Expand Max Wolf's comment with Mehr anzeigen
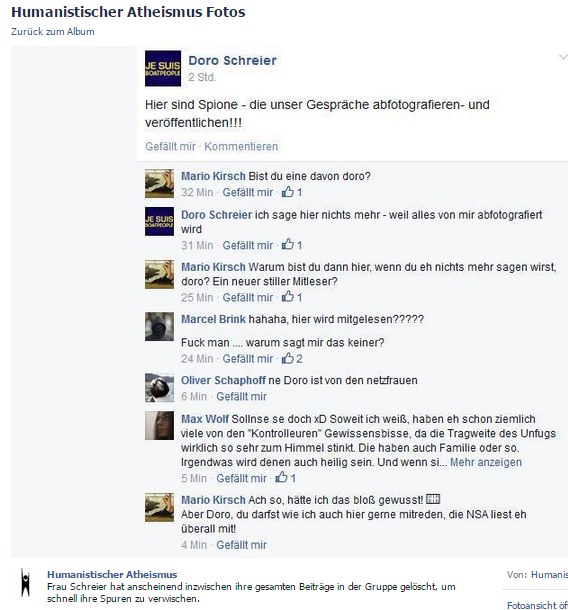Image resolution: width=568 pixels, height=610 pixels. coord(486,462)
